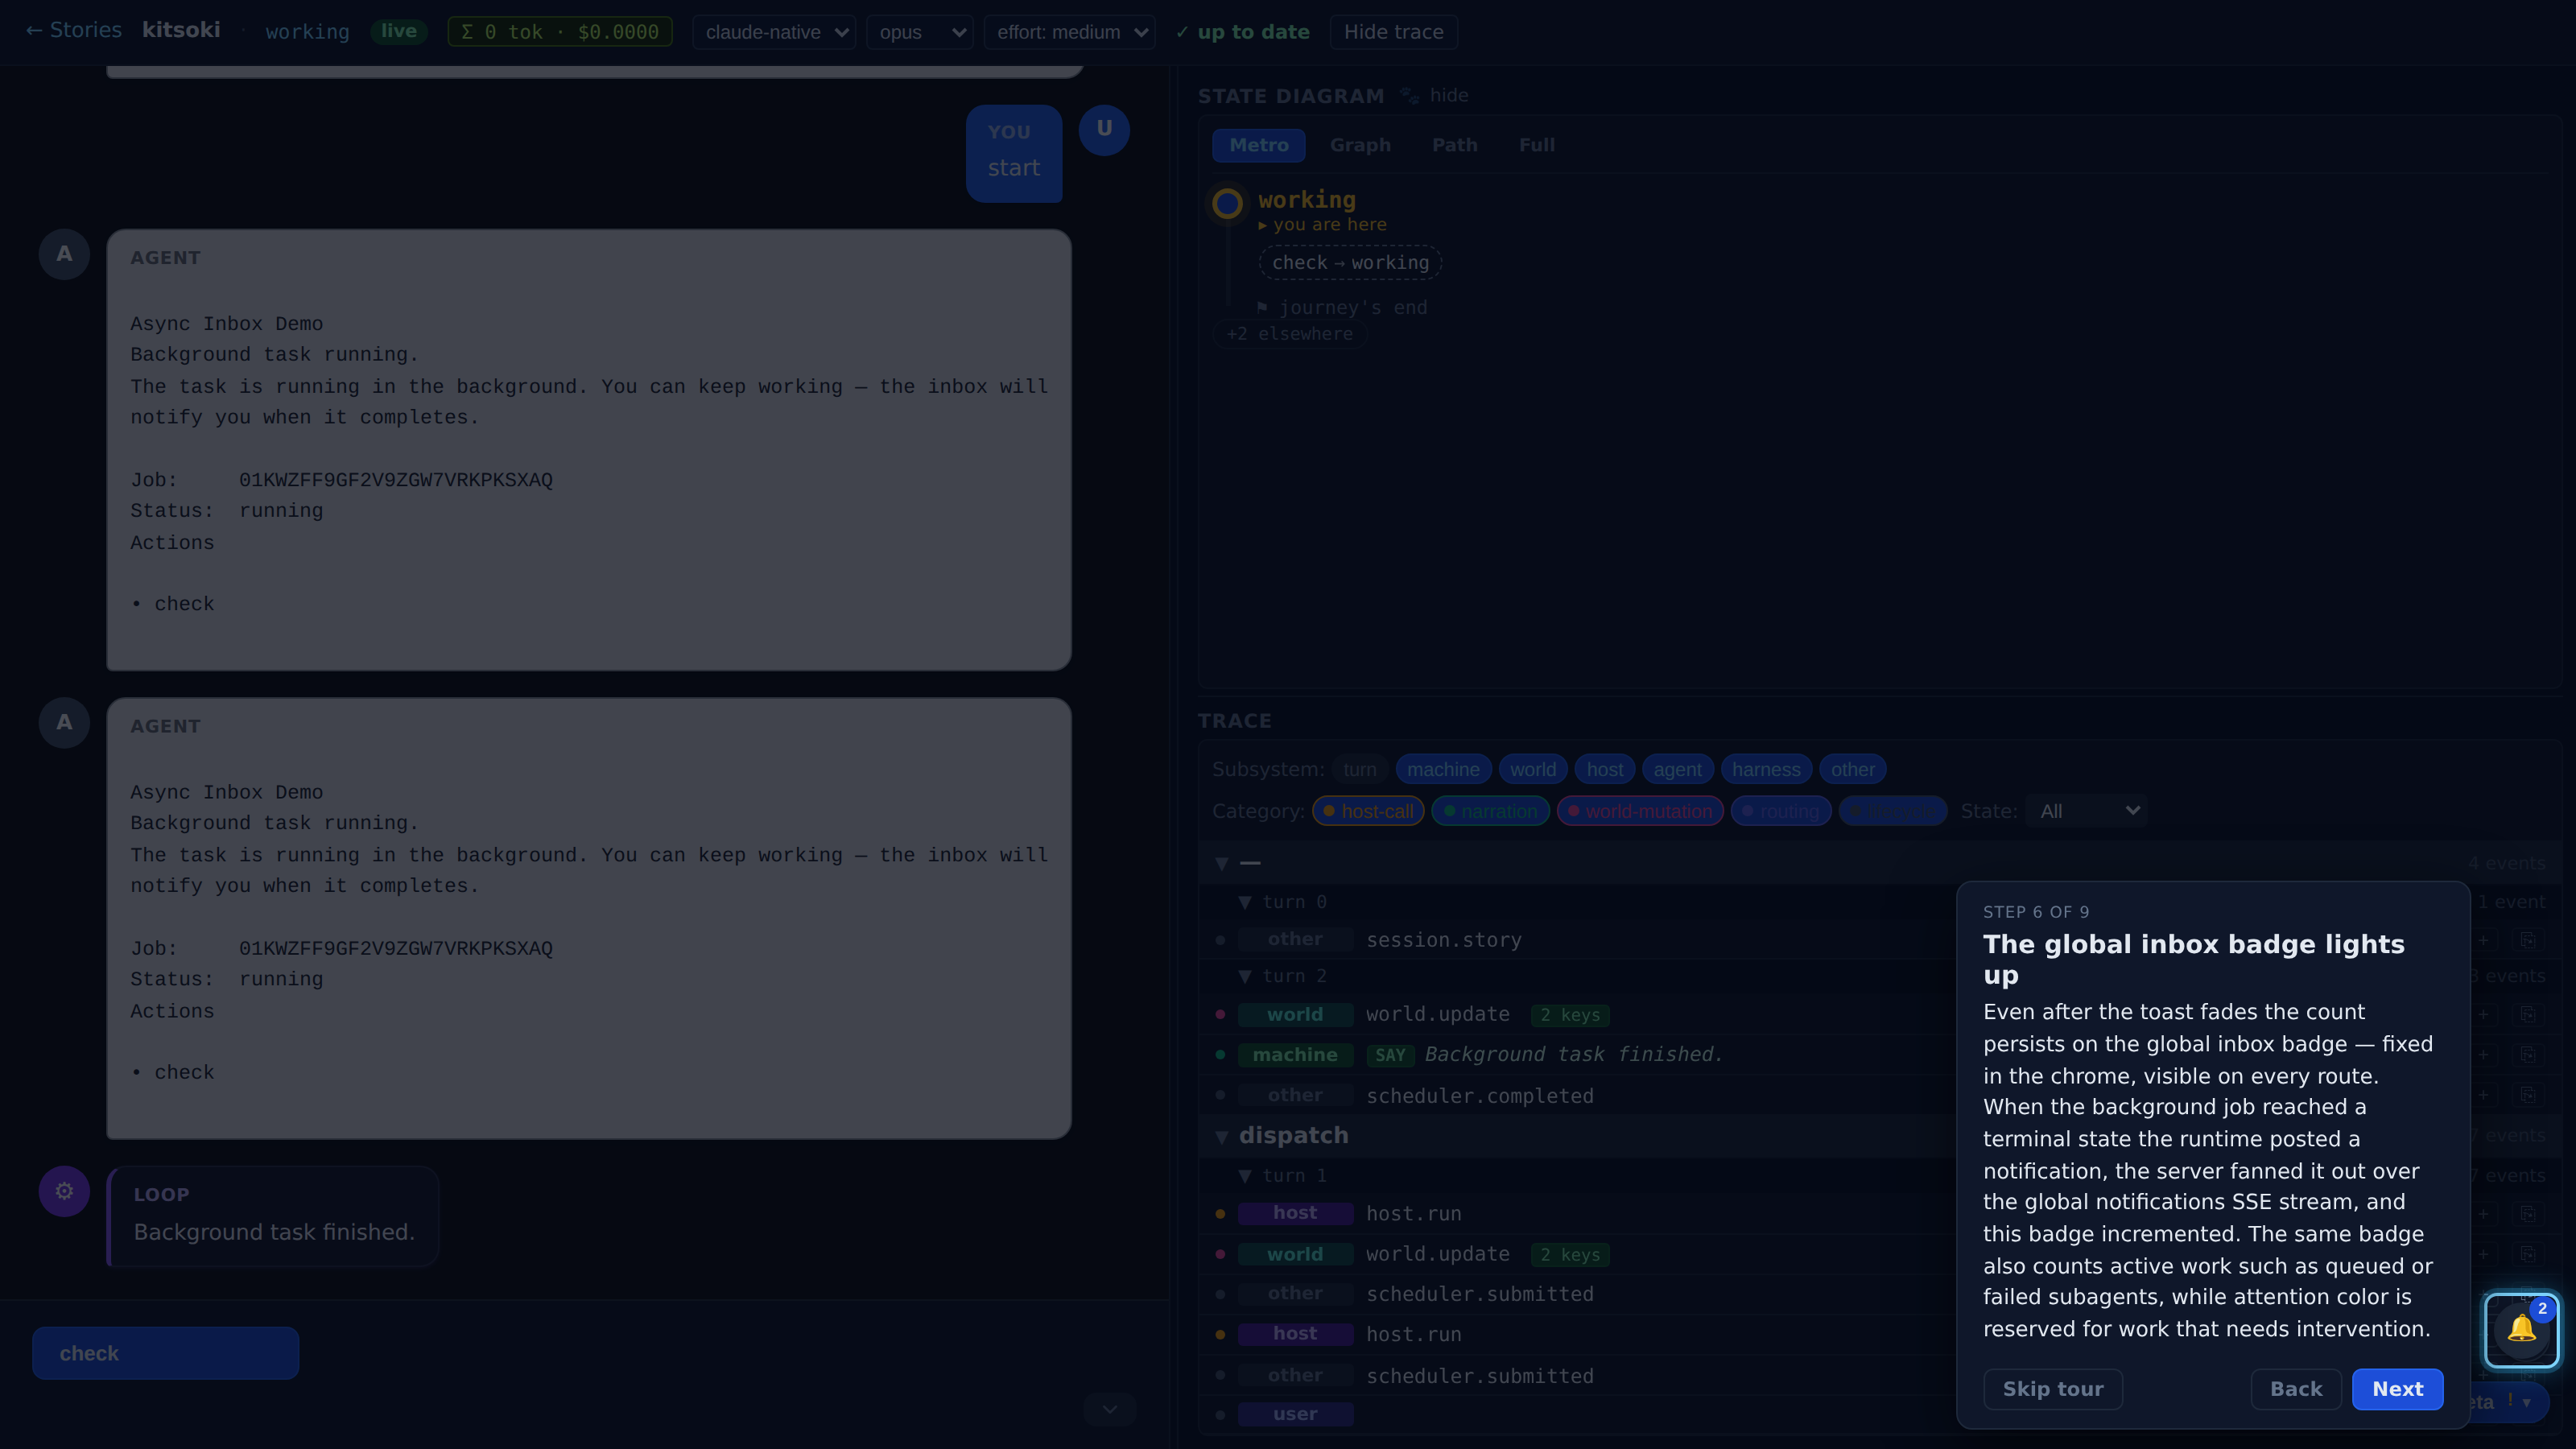Collapse the dispatch trace group
This screenshot has width=2576, height=1449.
(1221, 1136)
